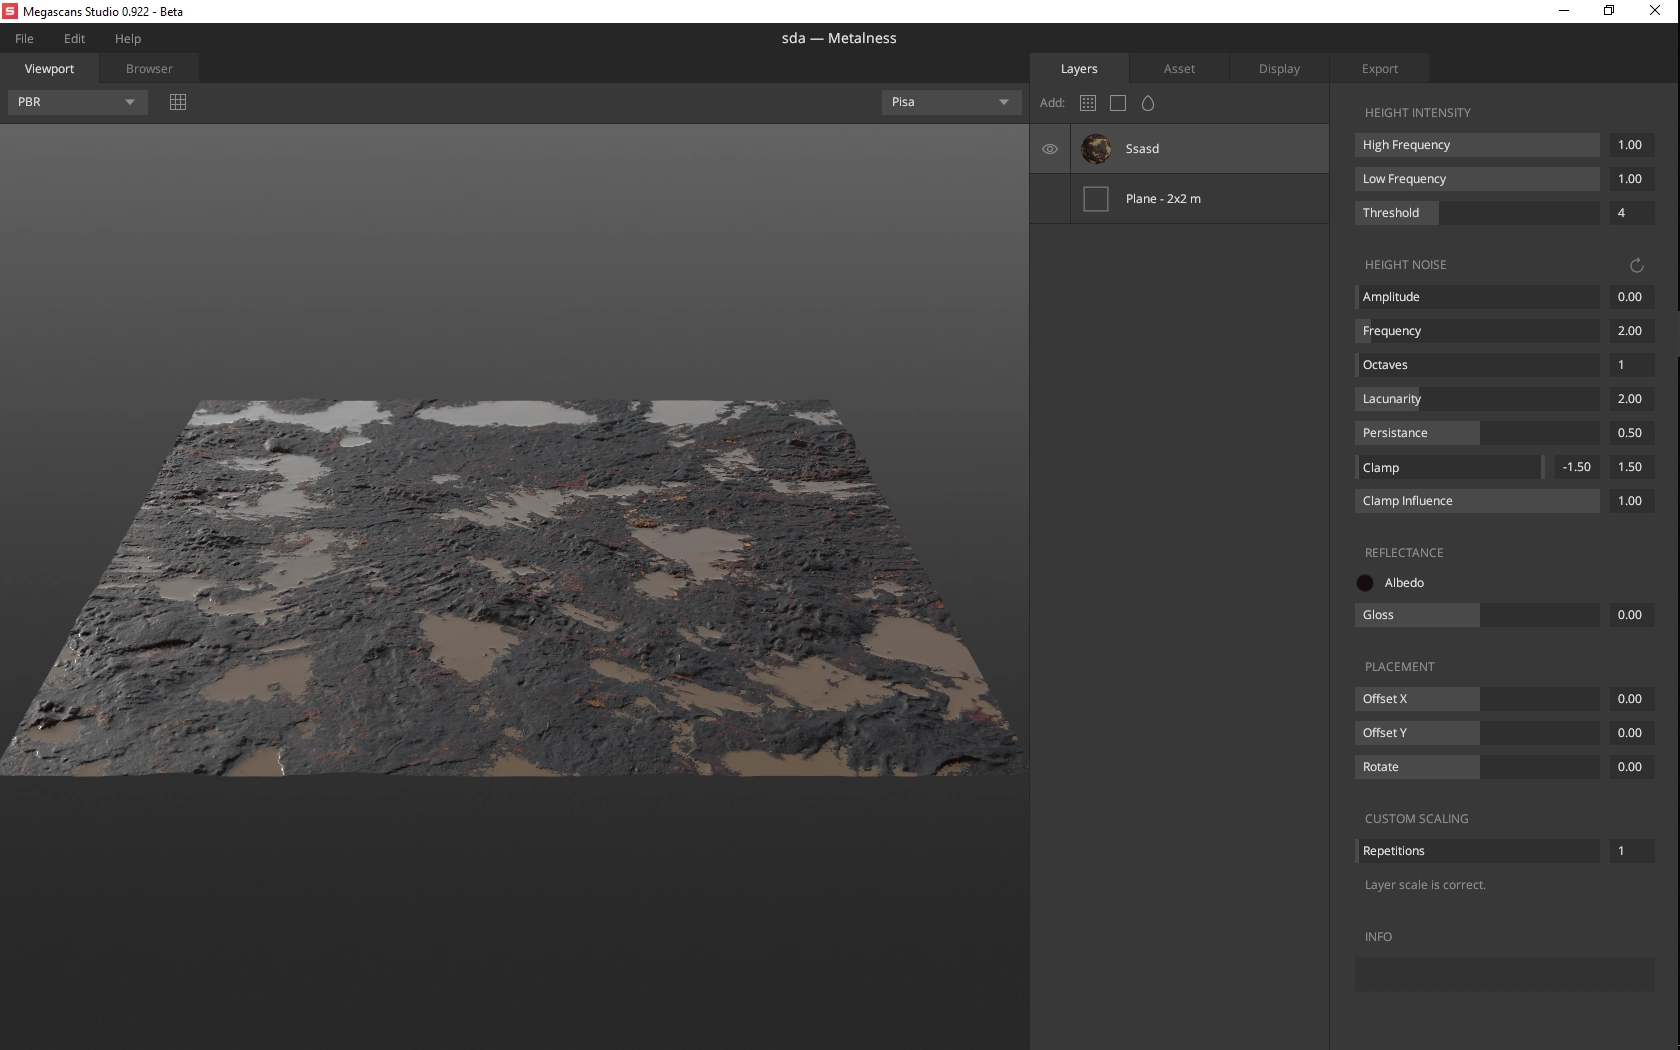Image resolution: width=1680 pixels, height=1050 pixels.
Task: Click the Clamp maximum value 1.50
Action: pyautogui.click(x=1632, y=467)
